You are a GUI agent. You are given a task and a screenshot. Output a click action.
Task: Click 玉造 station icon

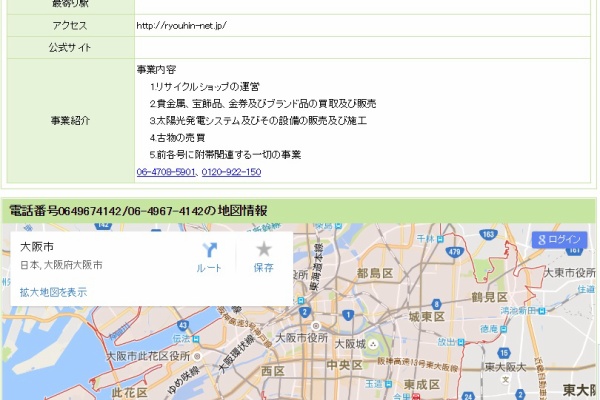tap(388, 384)
